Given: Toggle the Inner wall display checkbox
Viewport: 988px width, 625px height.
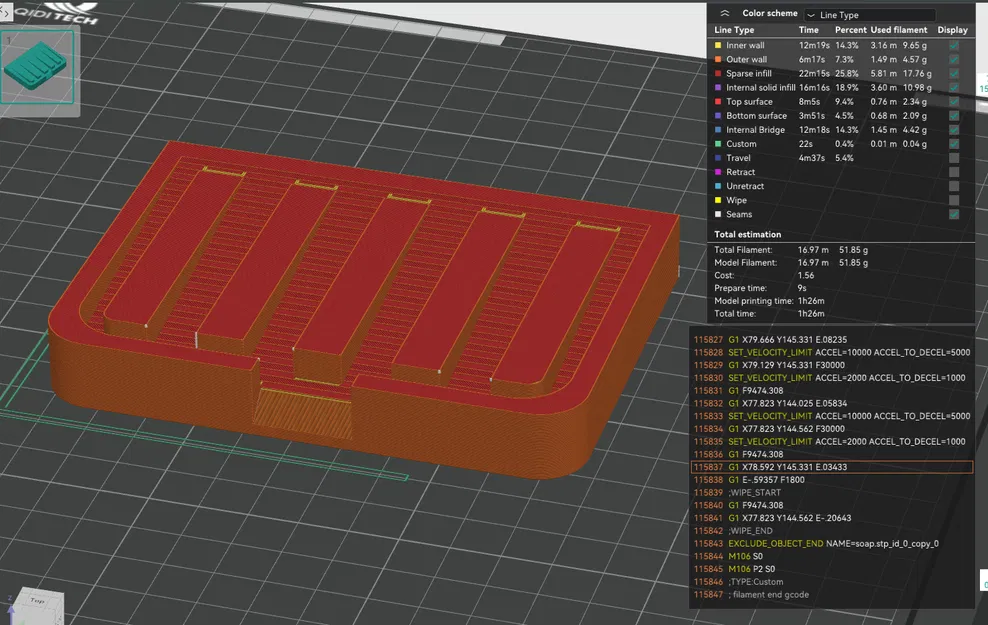Looking at the screenshot, I should click(x=953, y=46).
